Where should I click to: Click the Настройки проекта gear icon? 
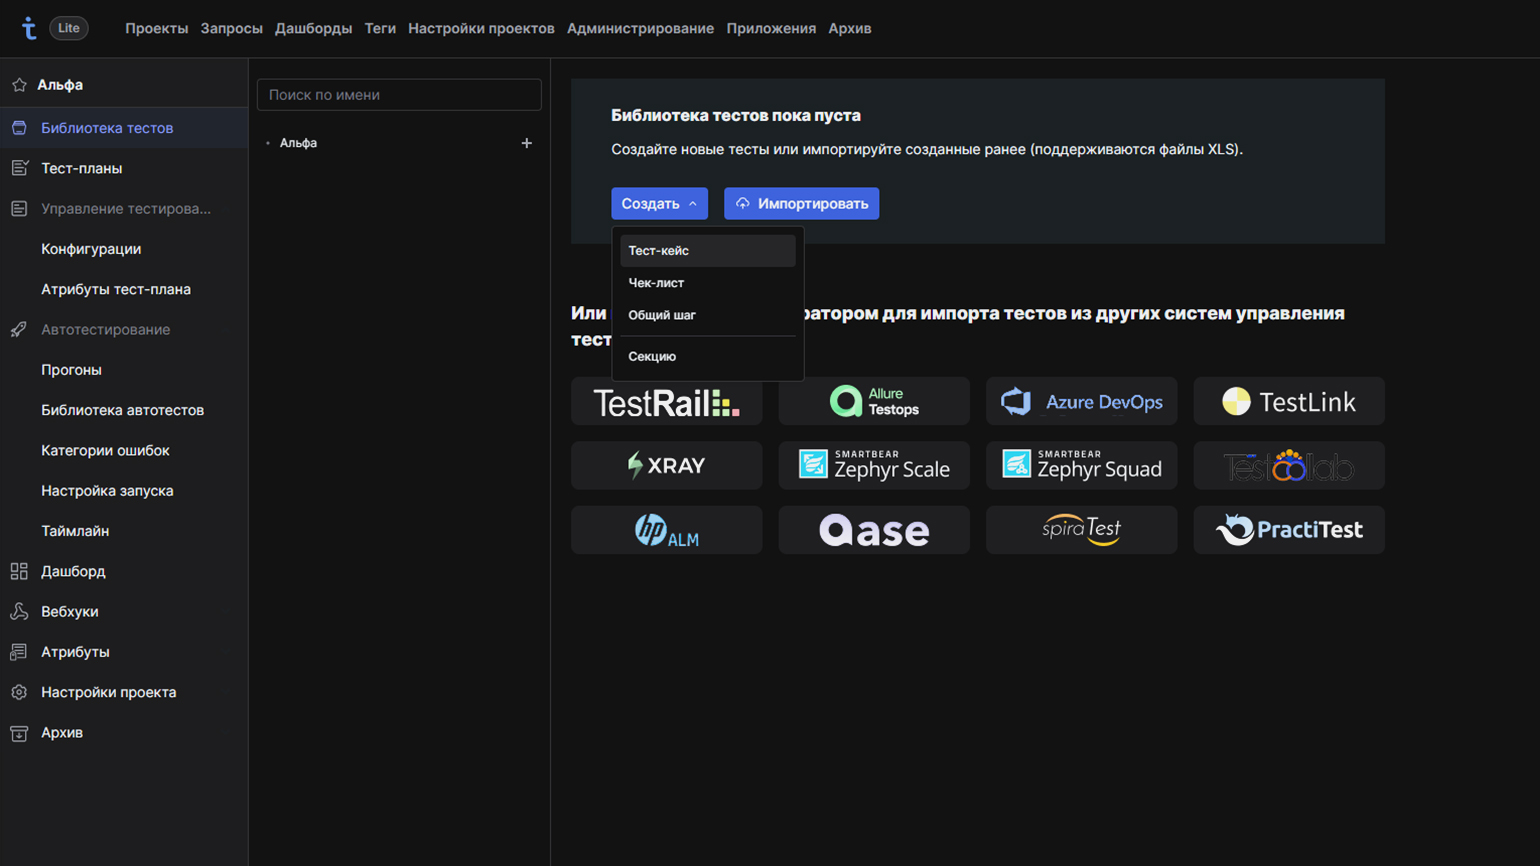(x=19, y=692)
